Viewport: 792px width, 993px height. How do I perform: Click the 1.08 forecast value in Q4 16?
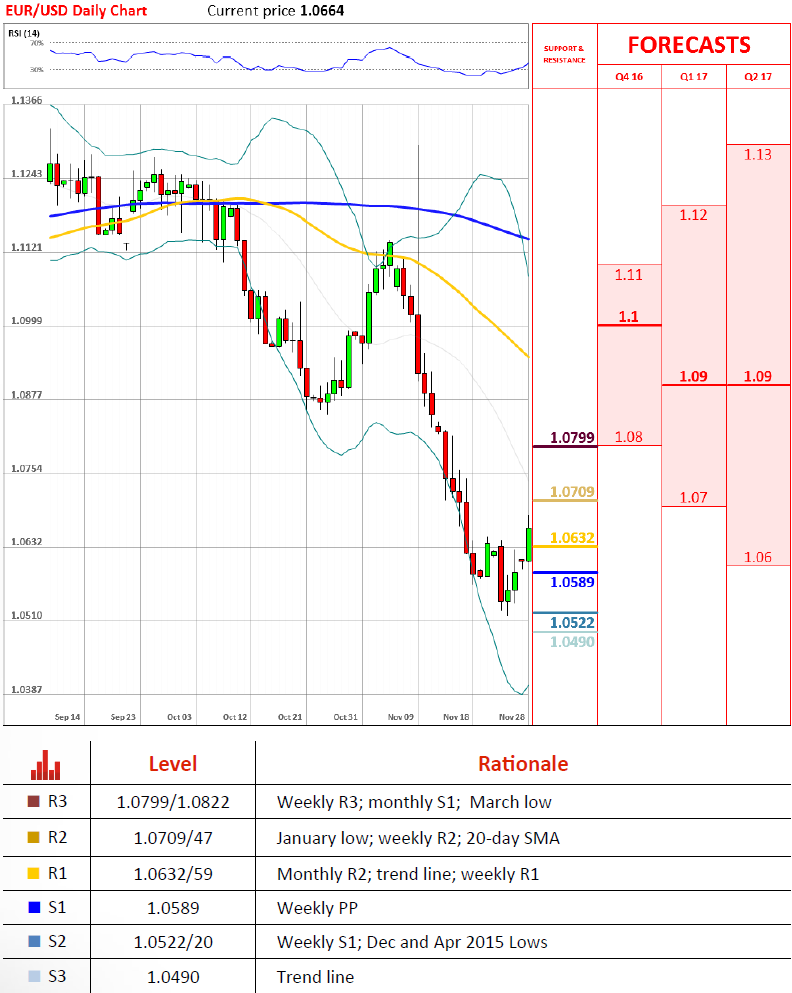pos(629,437)
